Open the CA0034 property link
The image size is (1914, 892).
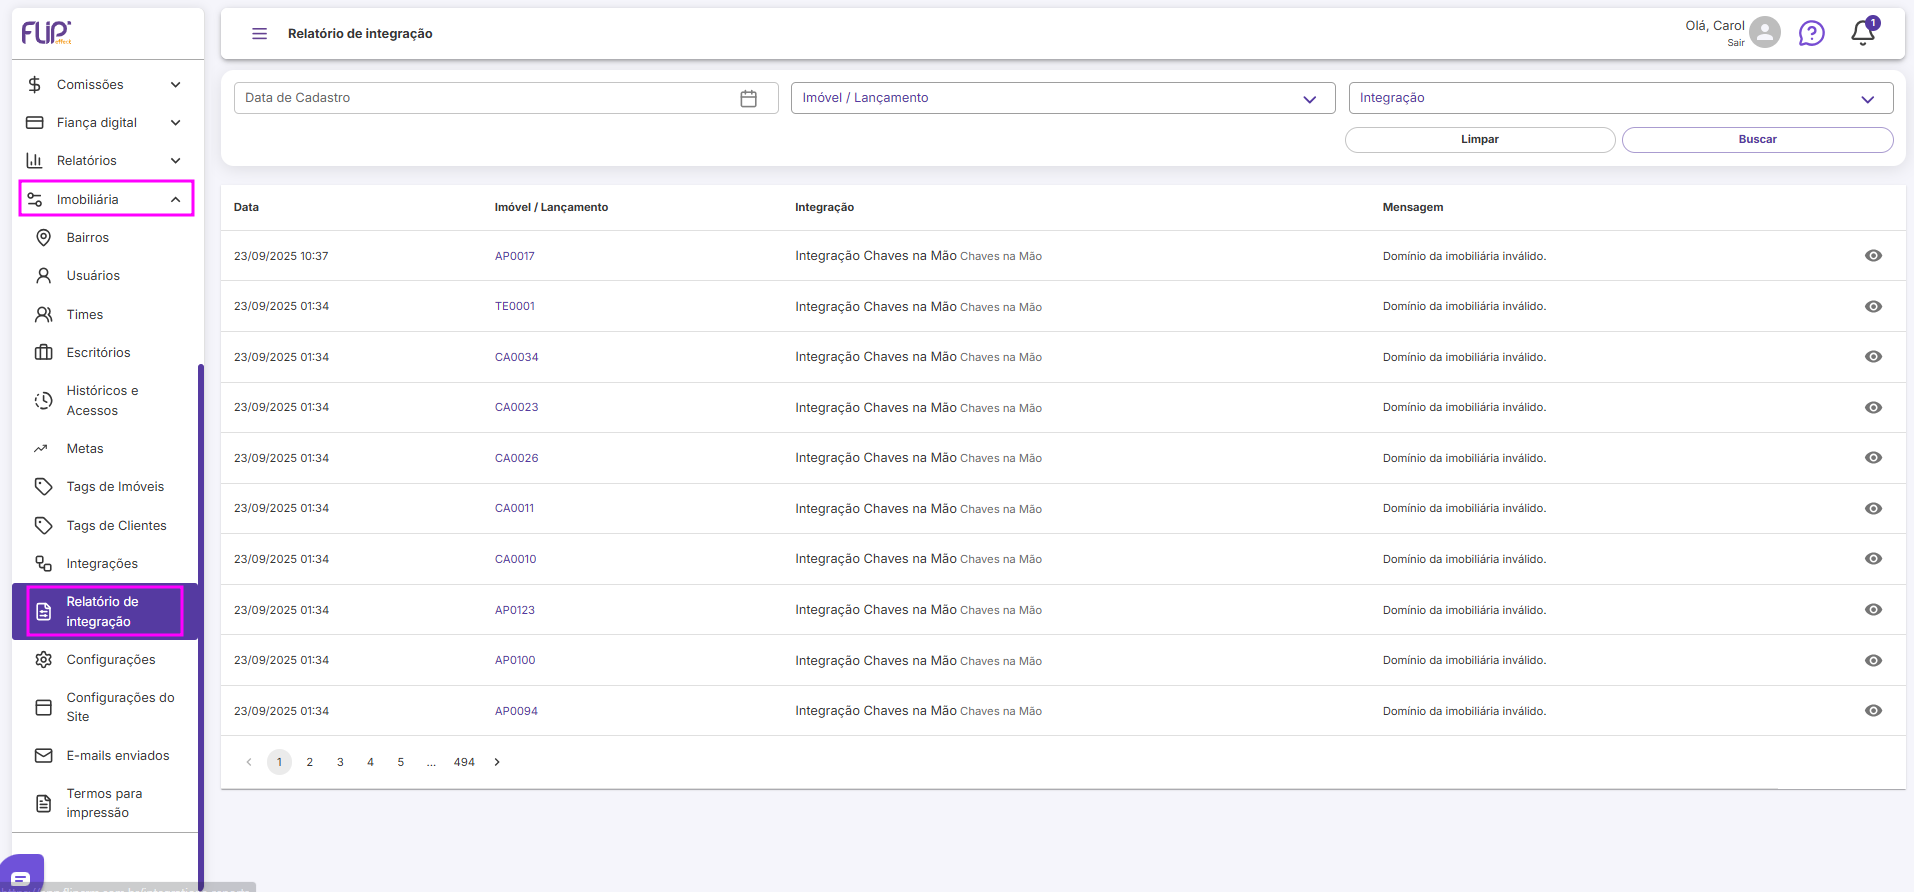pyautogui.click(x=517, y=357)
